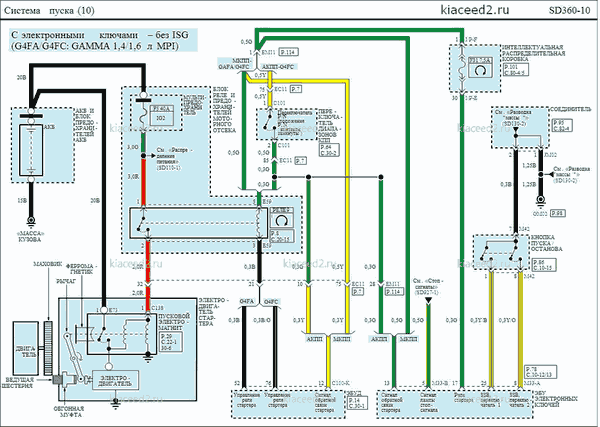The image size is (600, 427).
Task: Click the P.64 C.30-2 reference box
Action: (329, 150)
